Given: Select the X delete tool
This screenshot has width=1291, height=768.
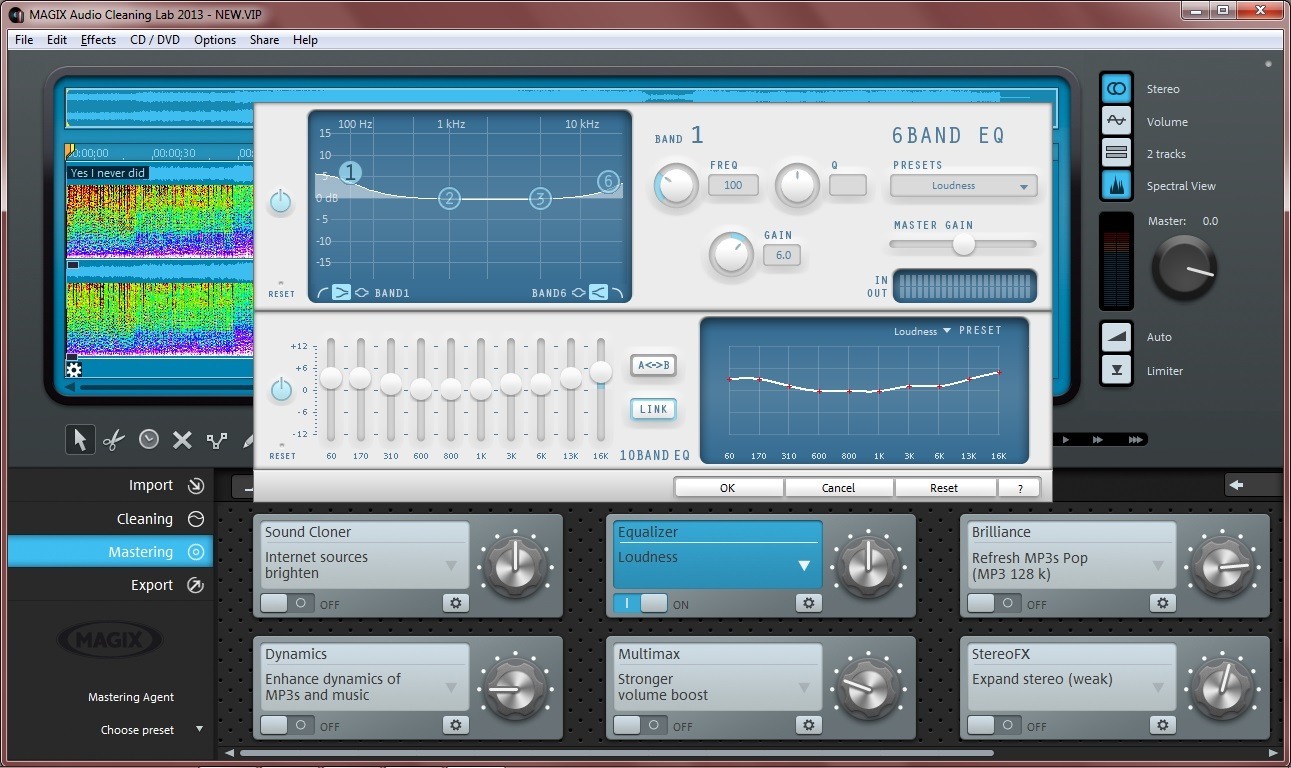Looking at the screenshot, I should click(x=182, y=439).
